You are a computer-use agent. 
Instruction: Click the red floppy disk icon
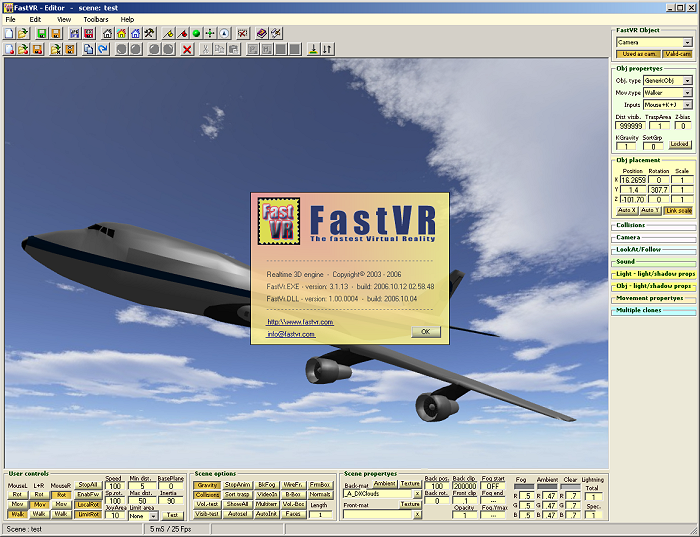(x=89, y=33)
